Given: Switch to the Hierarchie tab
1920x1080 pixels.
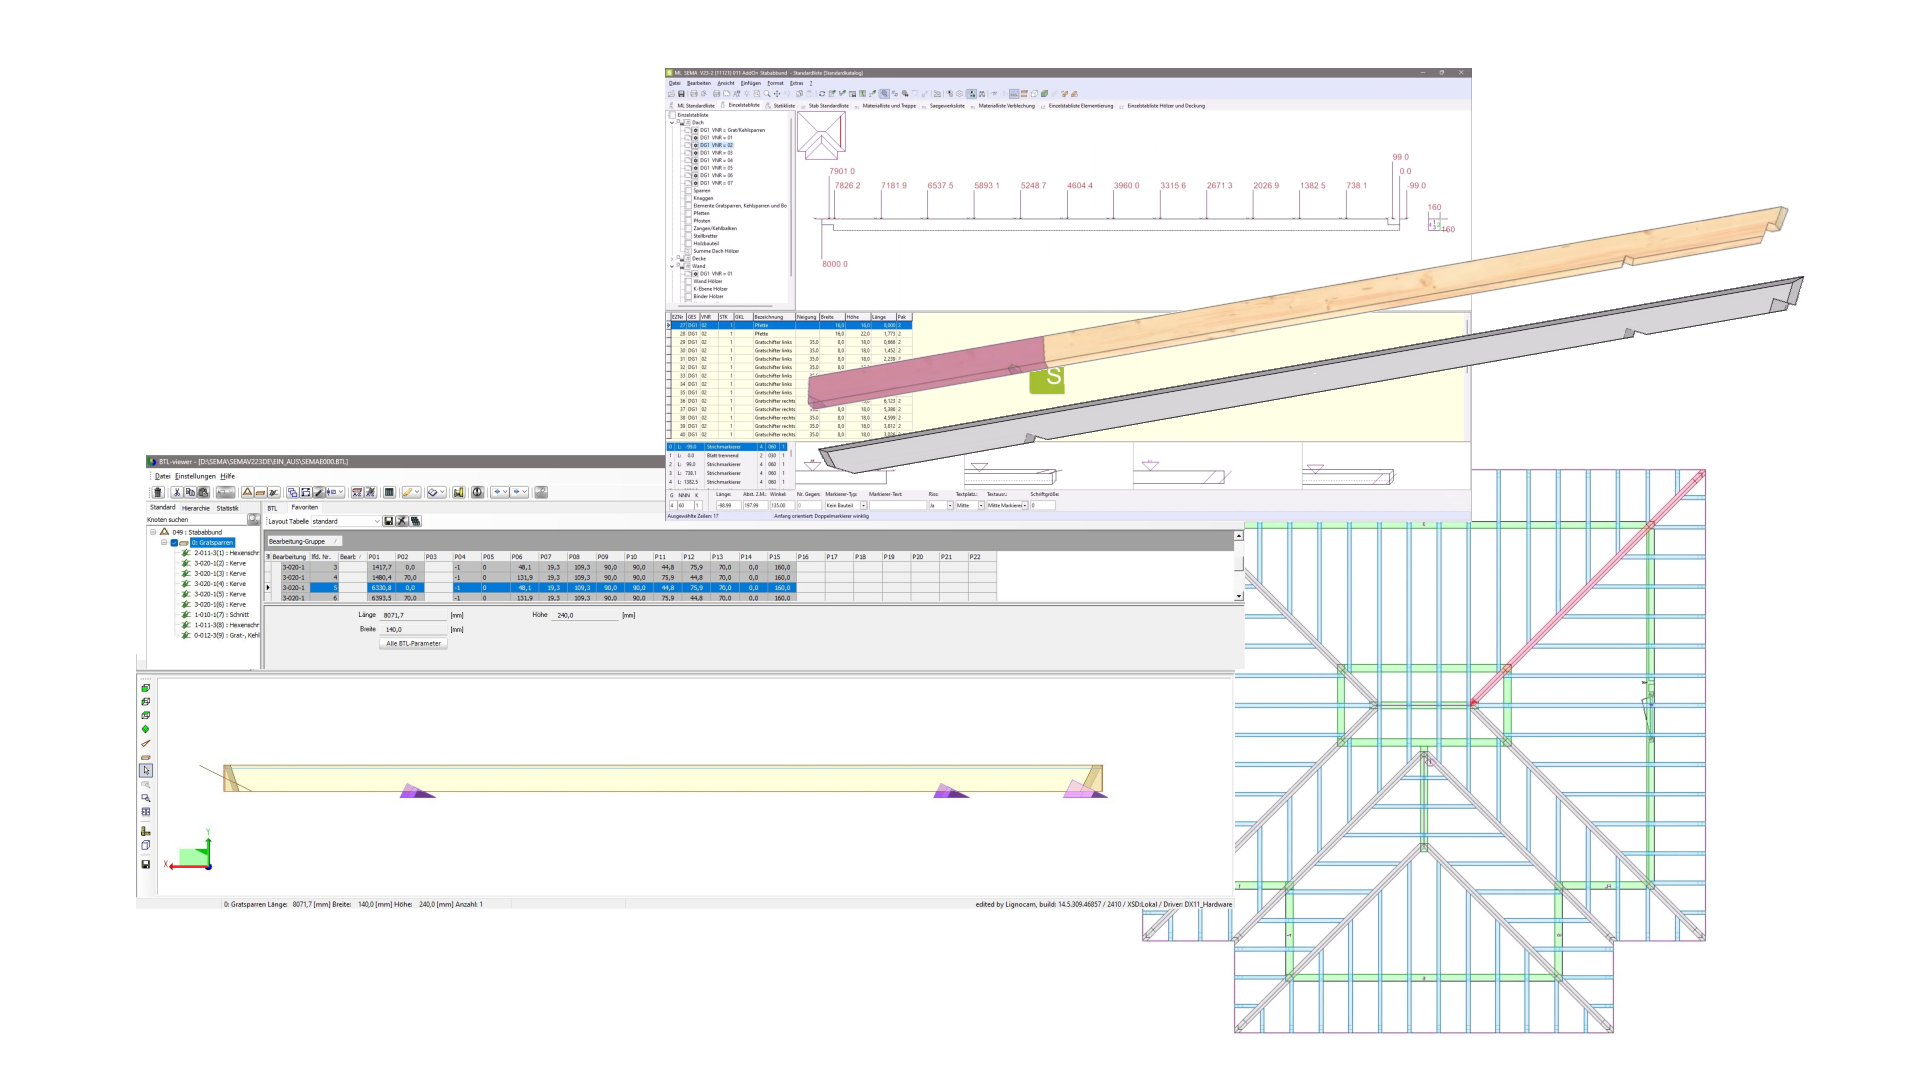Looking at the screenshot, I should pyautogui.click(x=196, y=508).
